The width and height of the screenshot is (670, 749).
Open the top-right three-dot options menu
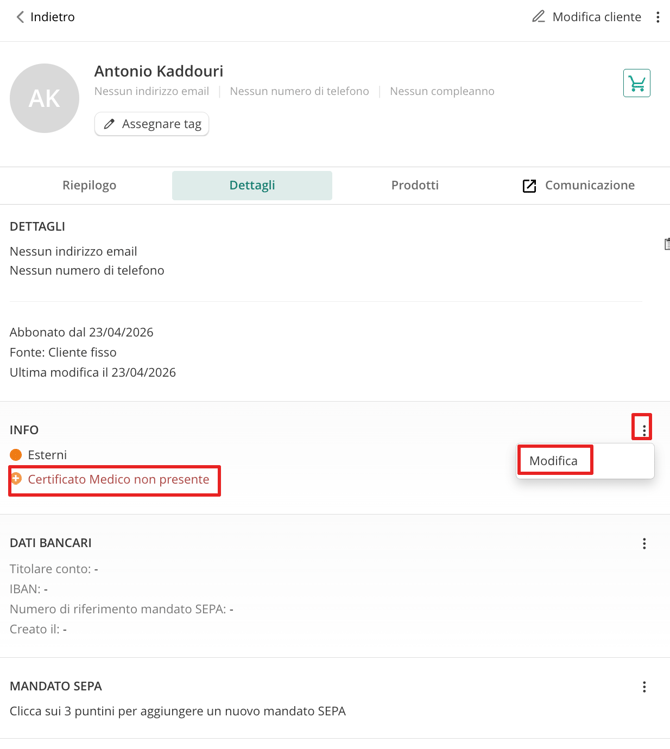pyautogui.click(x=658, y=17)
